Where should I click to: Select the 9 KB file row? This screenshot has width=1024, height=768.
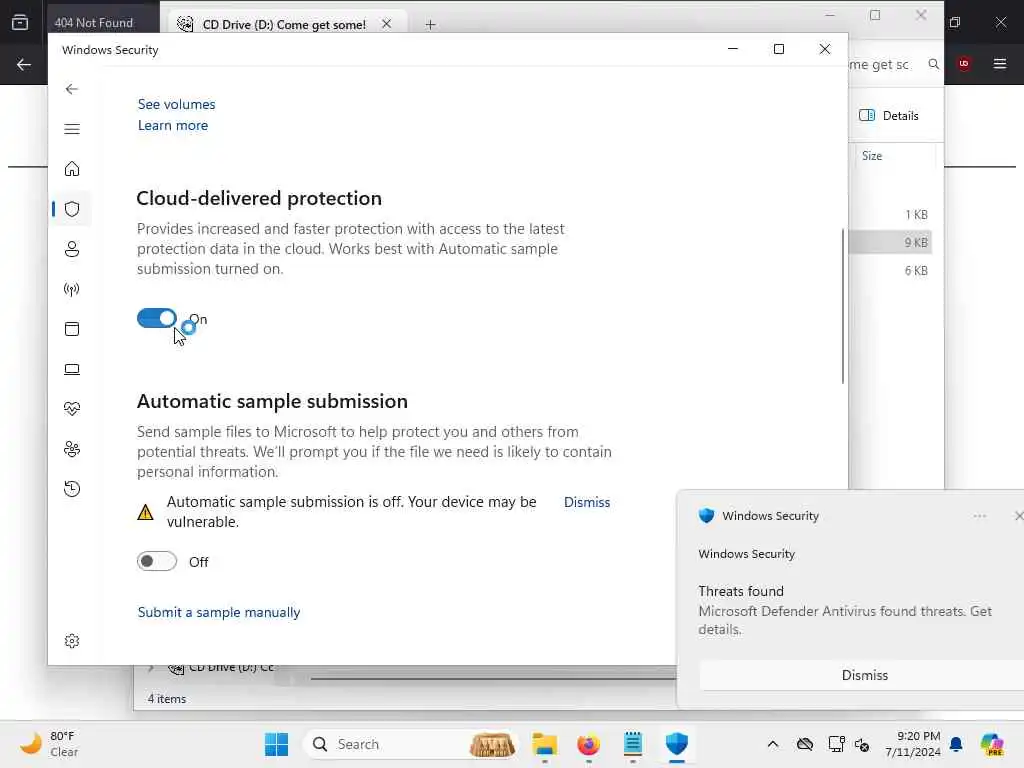(891, 242)
